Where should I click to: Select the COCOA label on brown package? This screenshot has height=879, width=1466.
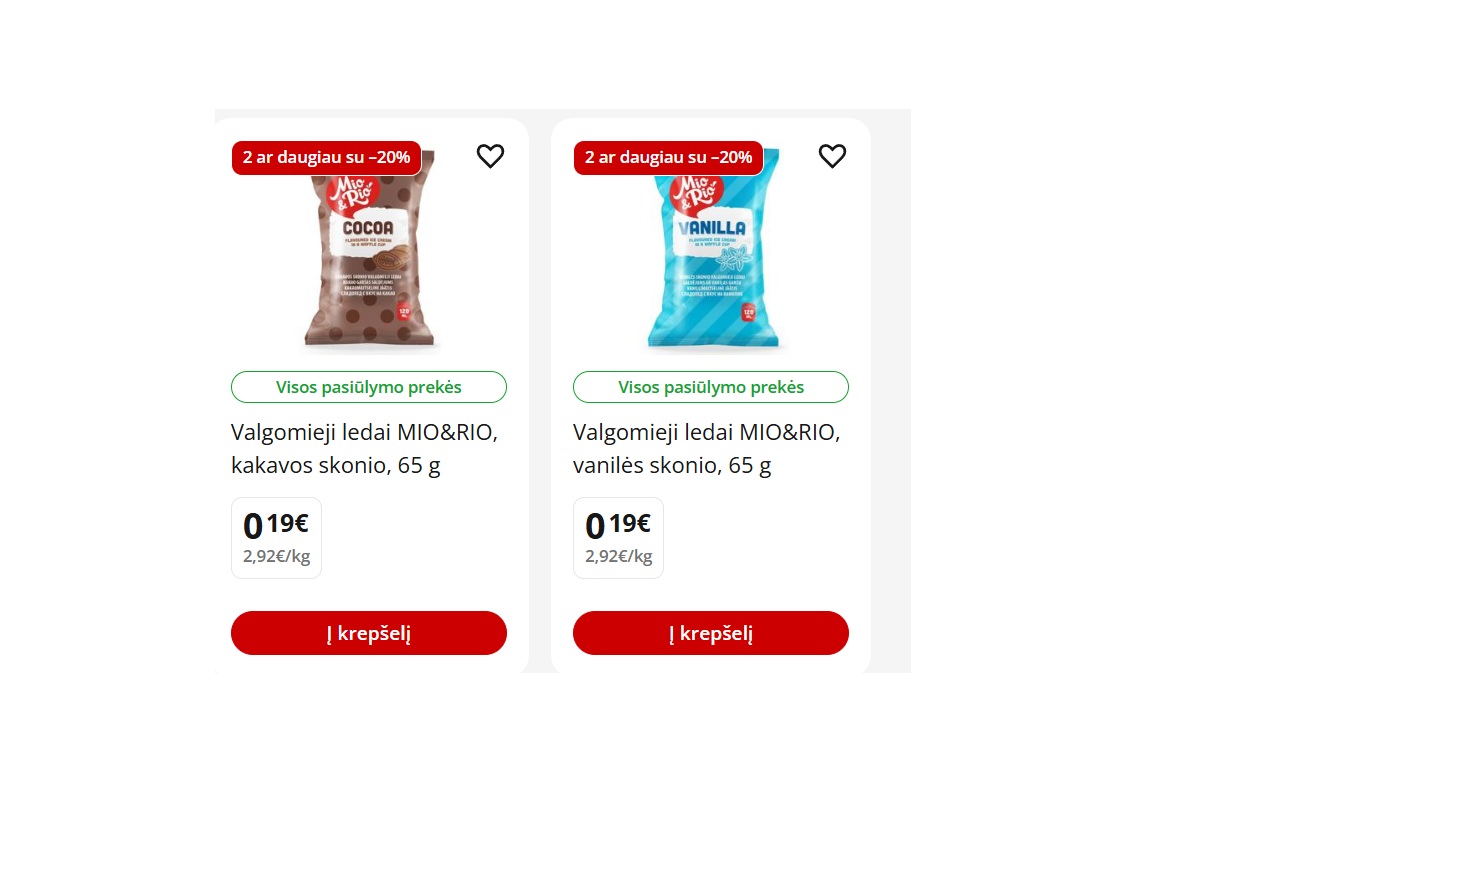point(368,228)
